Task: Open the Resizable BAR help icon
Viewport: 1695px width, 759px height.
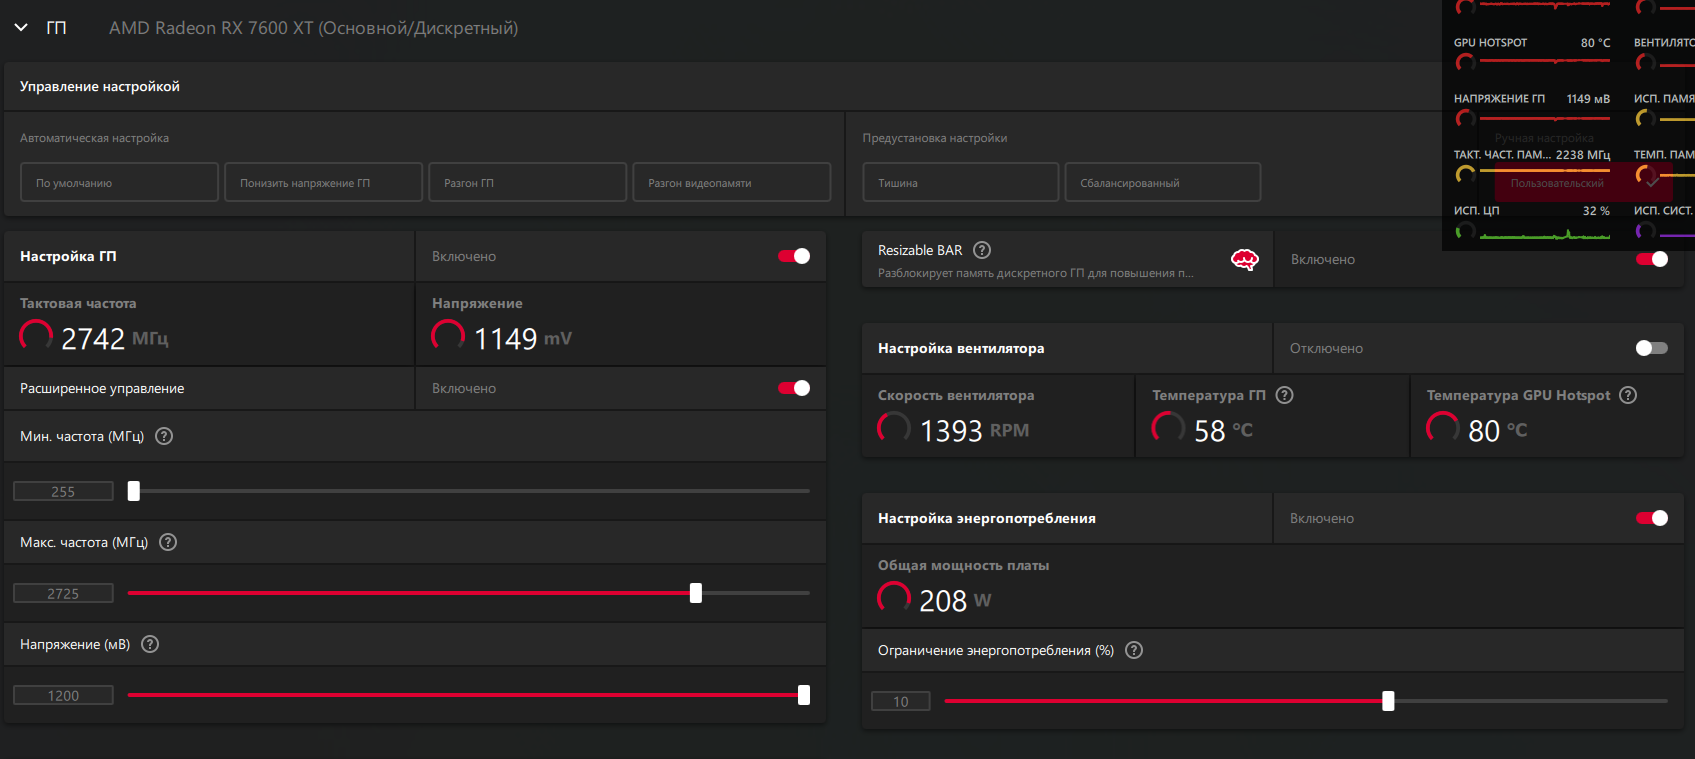Action: (x=982, y=250)
